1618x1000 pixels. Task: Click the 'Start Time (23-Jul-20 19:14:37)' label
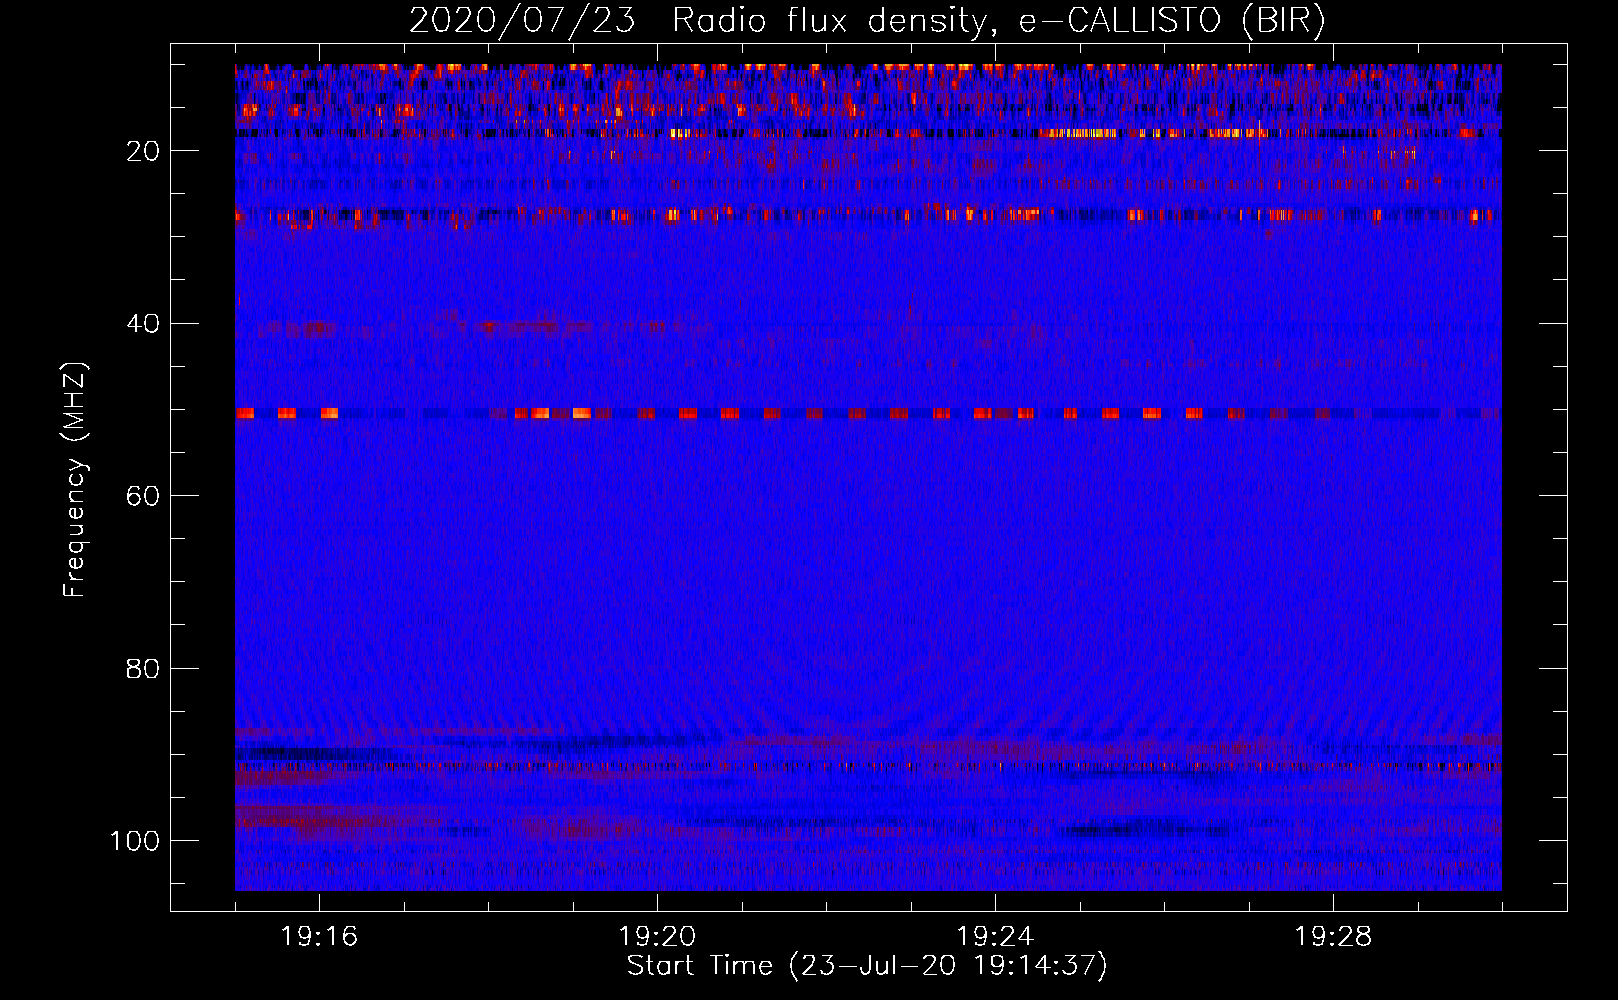[867, 966]
